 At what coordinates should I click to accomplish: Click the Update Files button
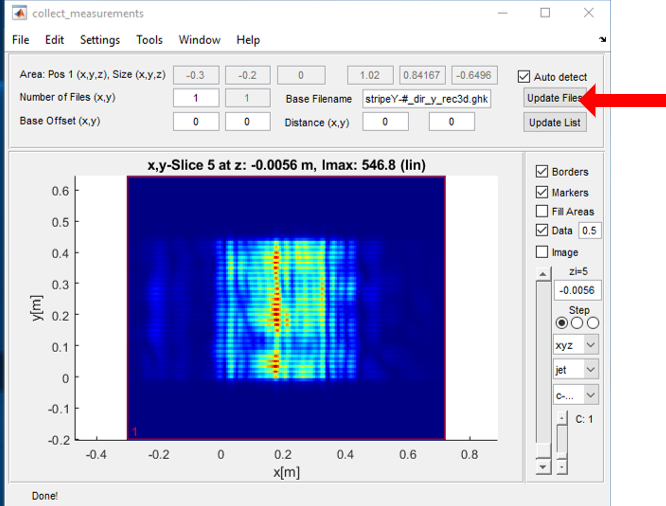coord(555,98)
